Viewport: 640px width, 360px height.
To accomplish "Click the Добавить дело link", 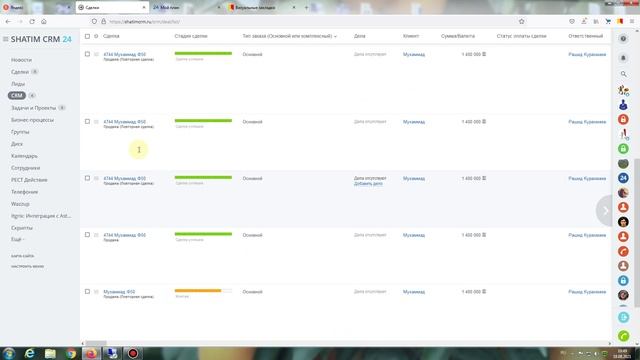I will 368,184.
